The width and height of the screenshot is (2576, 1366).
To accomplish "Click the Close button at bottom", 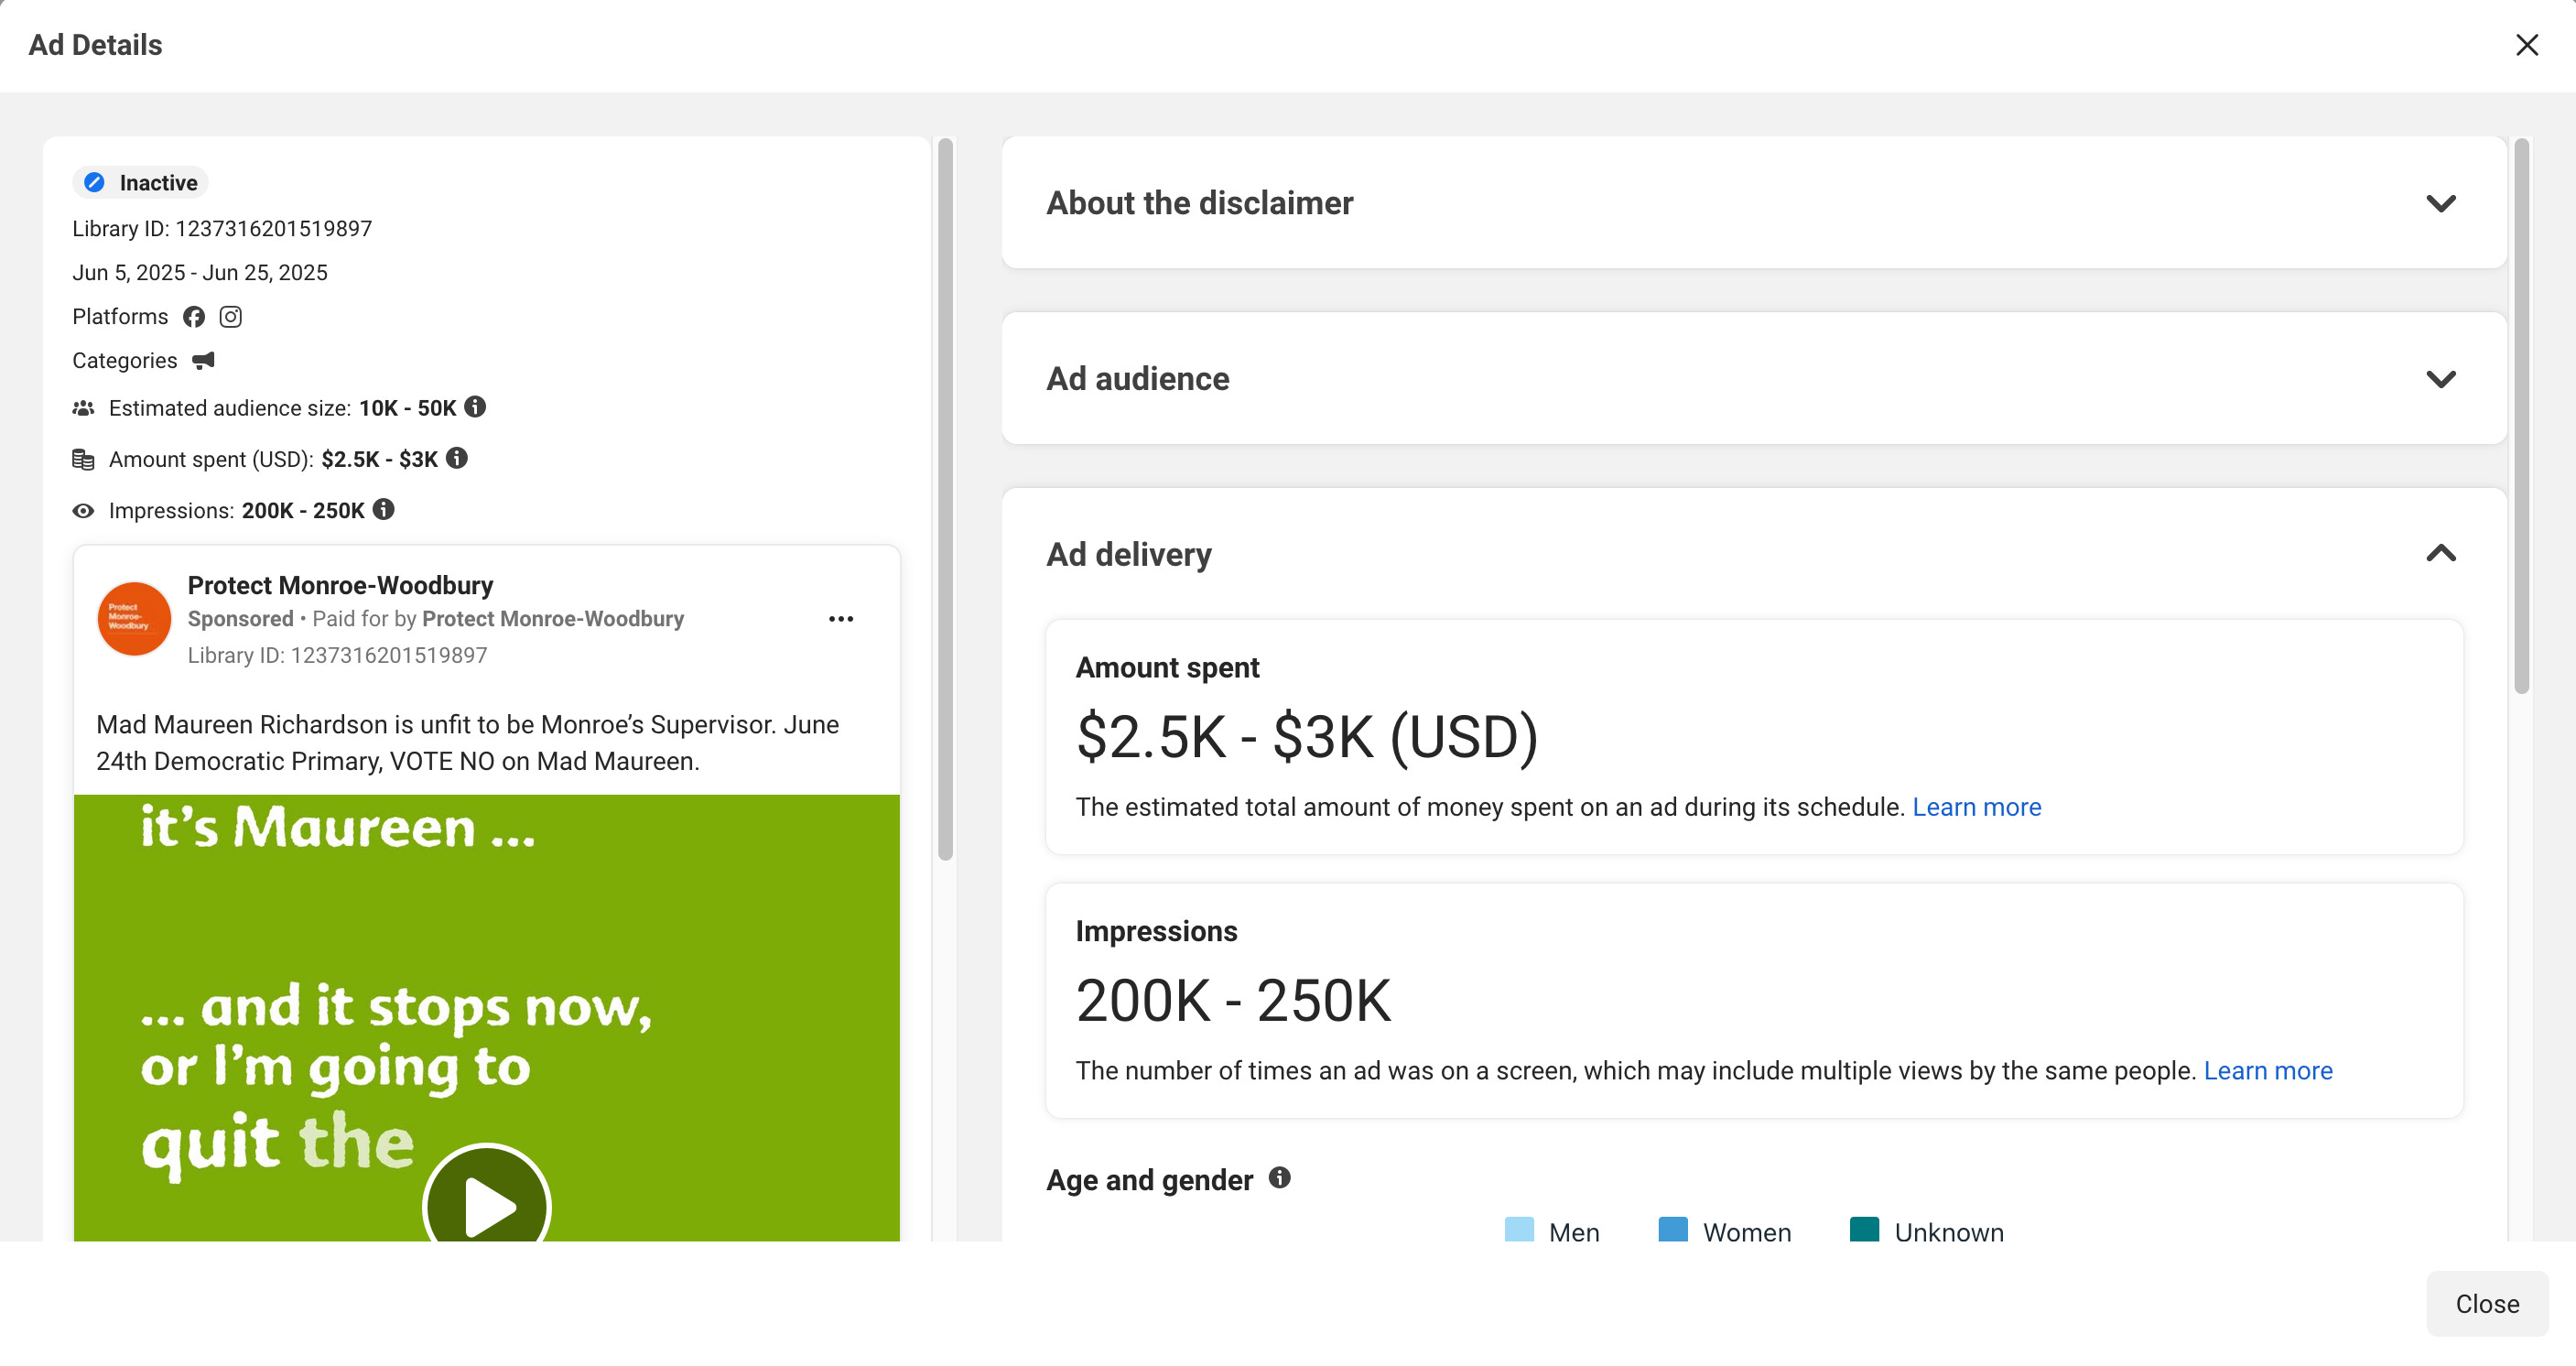I will tap(2486, 1304).
